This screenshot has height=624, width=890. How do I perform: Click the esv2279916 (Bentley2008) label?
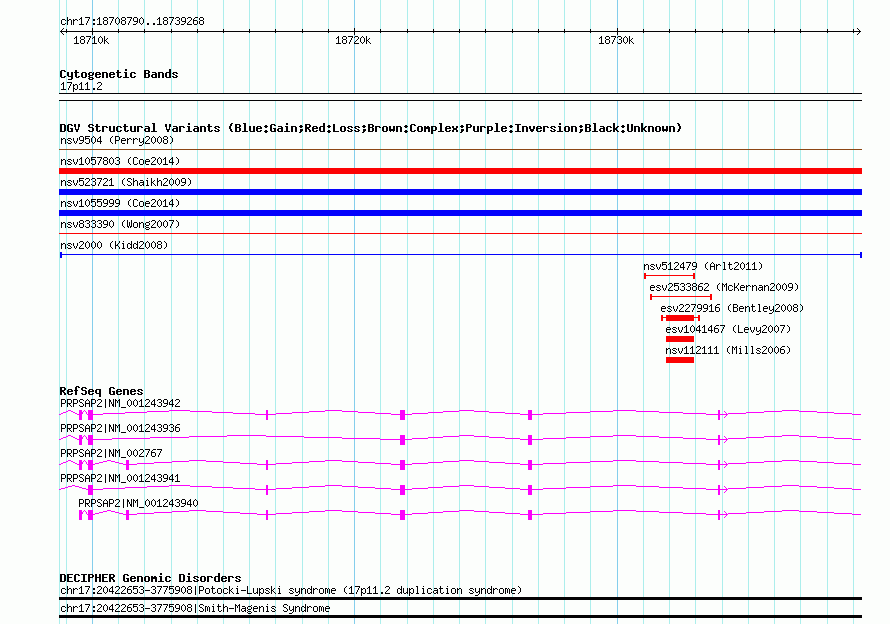732,308
